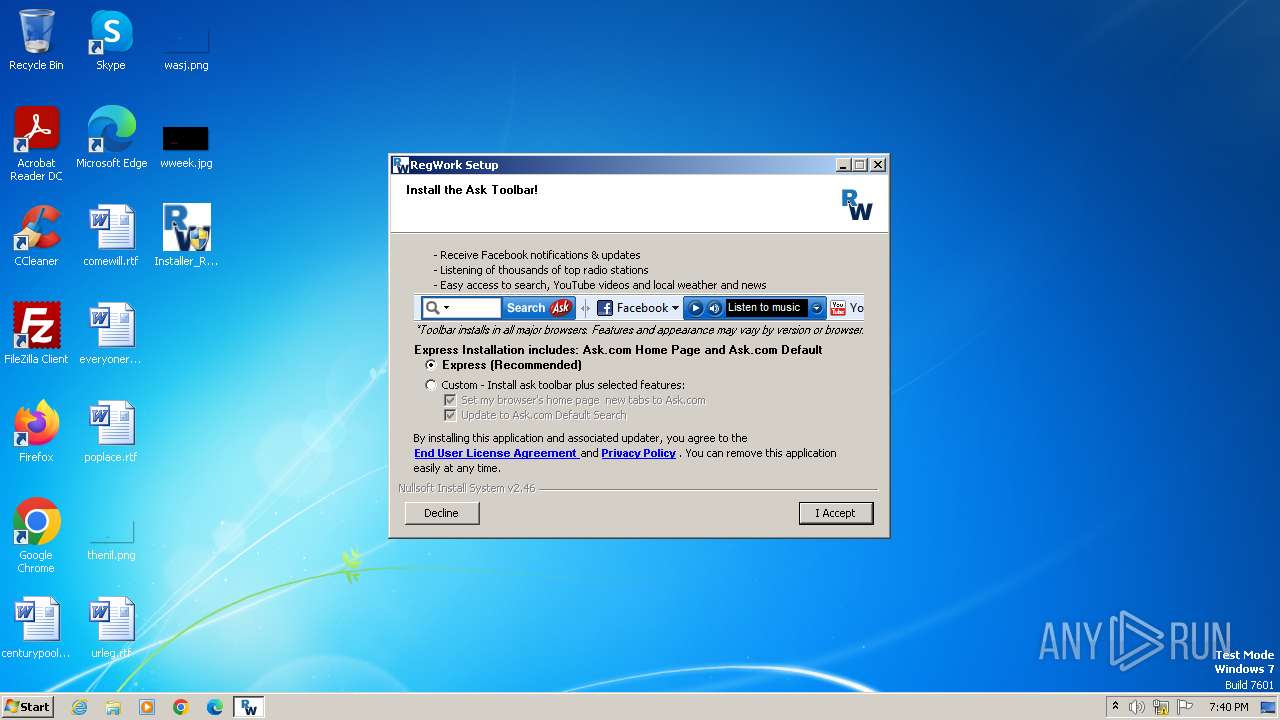
Task: Click the RegWork taskbar button
Action: pos(249,707)
